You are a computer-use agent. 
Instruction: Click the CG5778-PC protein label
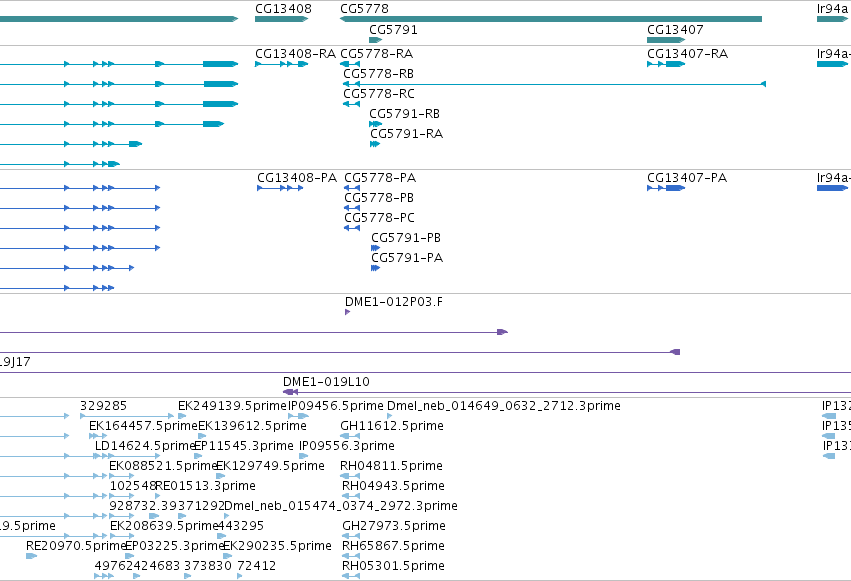coord(379,218)
